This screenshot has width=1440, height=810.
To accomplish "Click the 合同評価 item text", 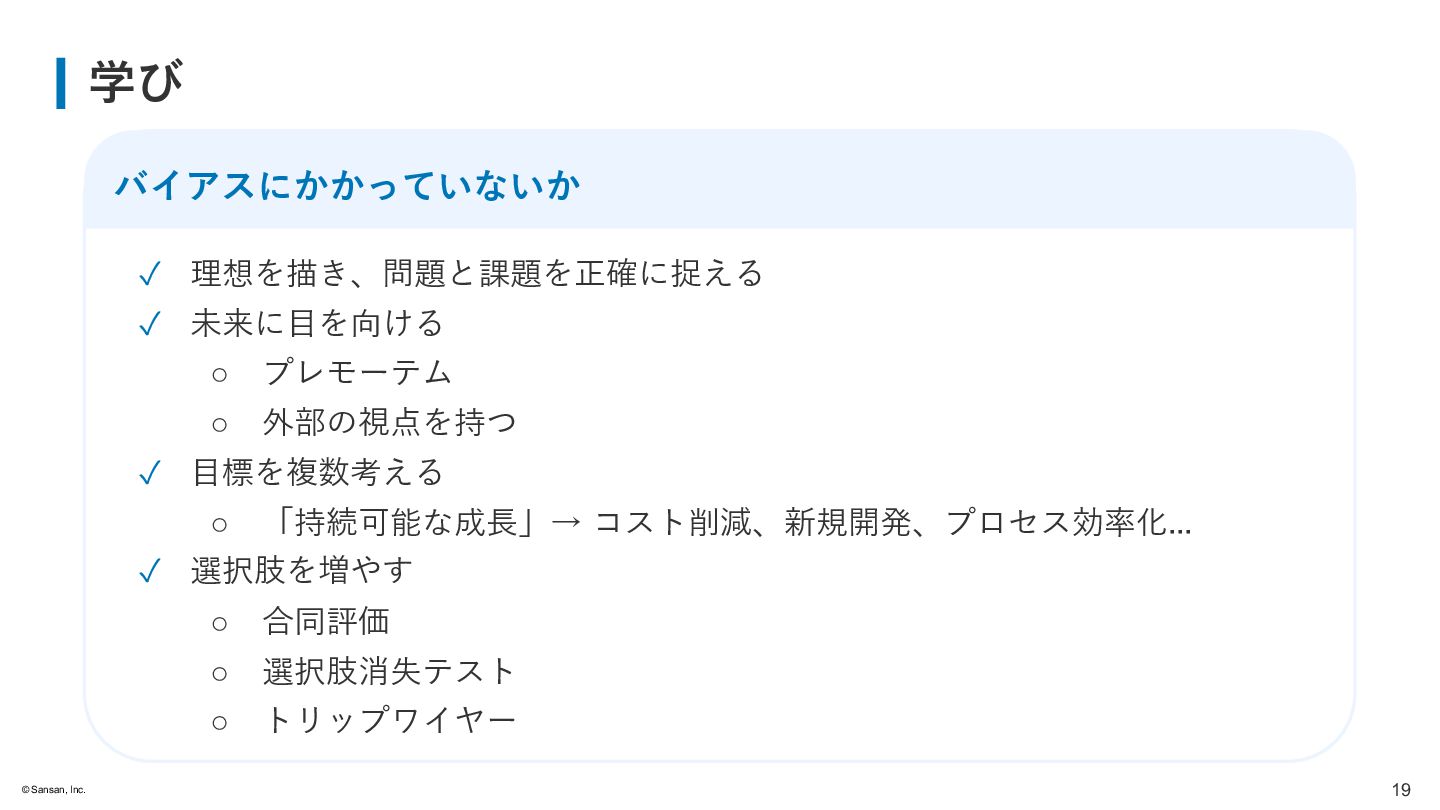I will 326,621.
